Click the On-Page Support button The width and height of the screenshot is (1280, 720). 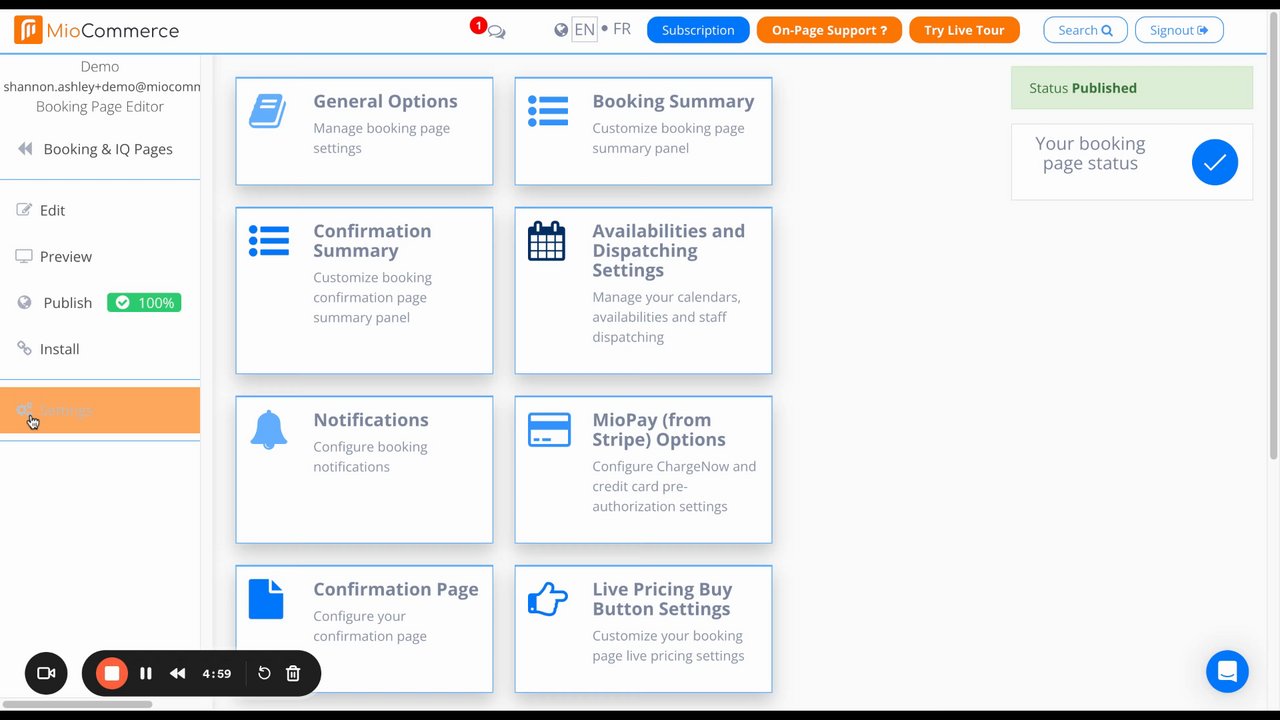[x=829, y=30]
